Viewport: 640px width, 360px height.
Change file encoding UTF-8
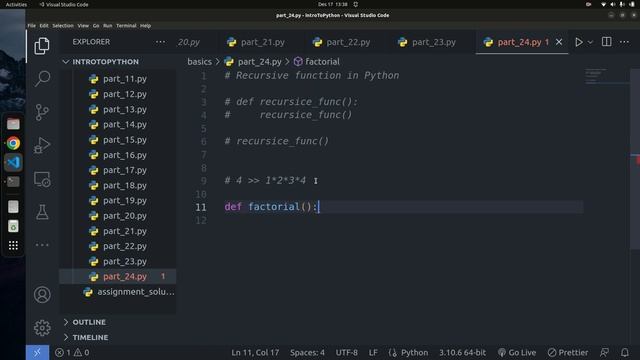347,353
